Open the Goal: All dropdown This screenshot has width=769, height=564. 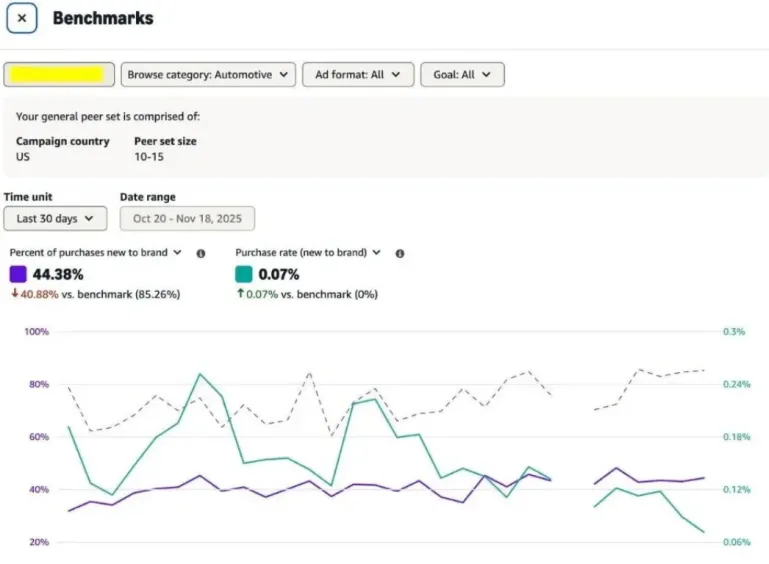(462, 75)
